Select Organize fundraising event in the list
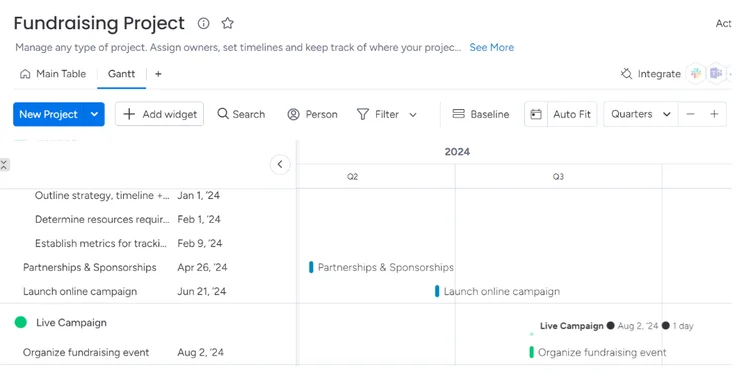The image size is (744, 373). tap(86, 353)
